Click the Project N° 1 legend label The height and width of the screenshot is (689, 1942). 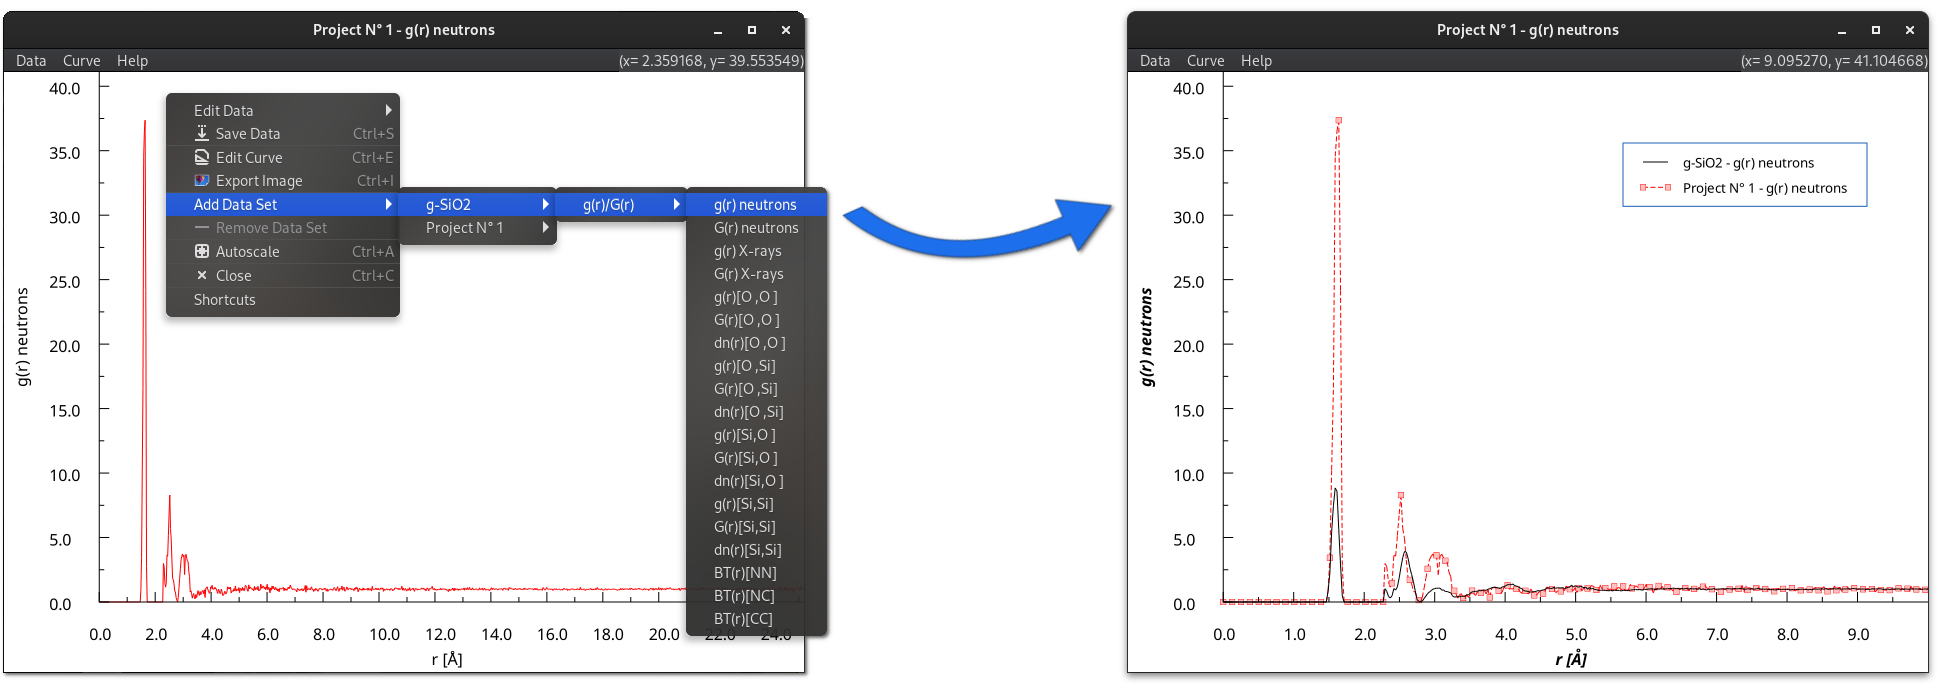pos(1764,188)
